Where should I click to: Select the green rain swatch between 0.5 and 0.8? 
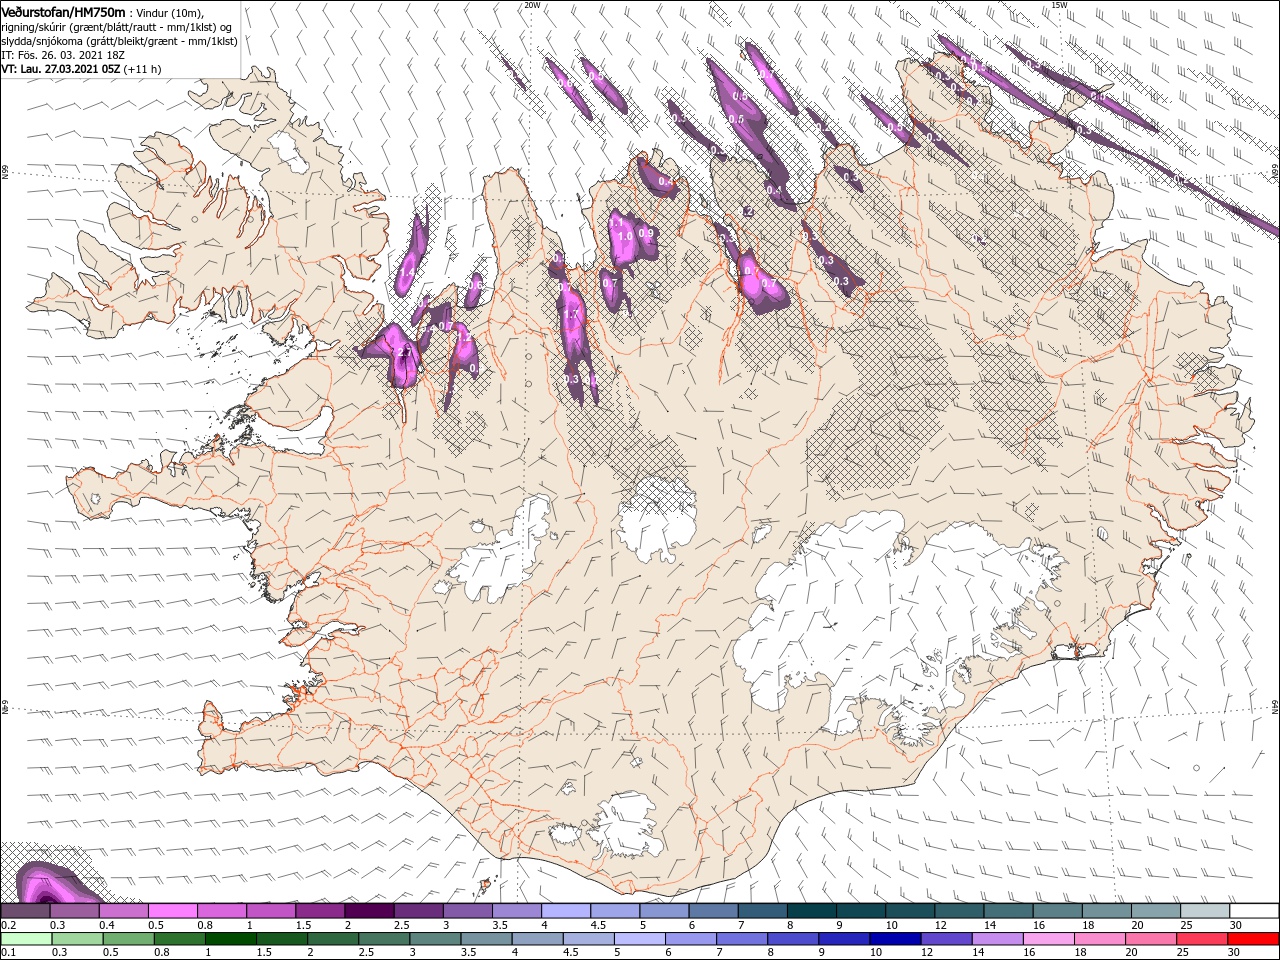128,939
